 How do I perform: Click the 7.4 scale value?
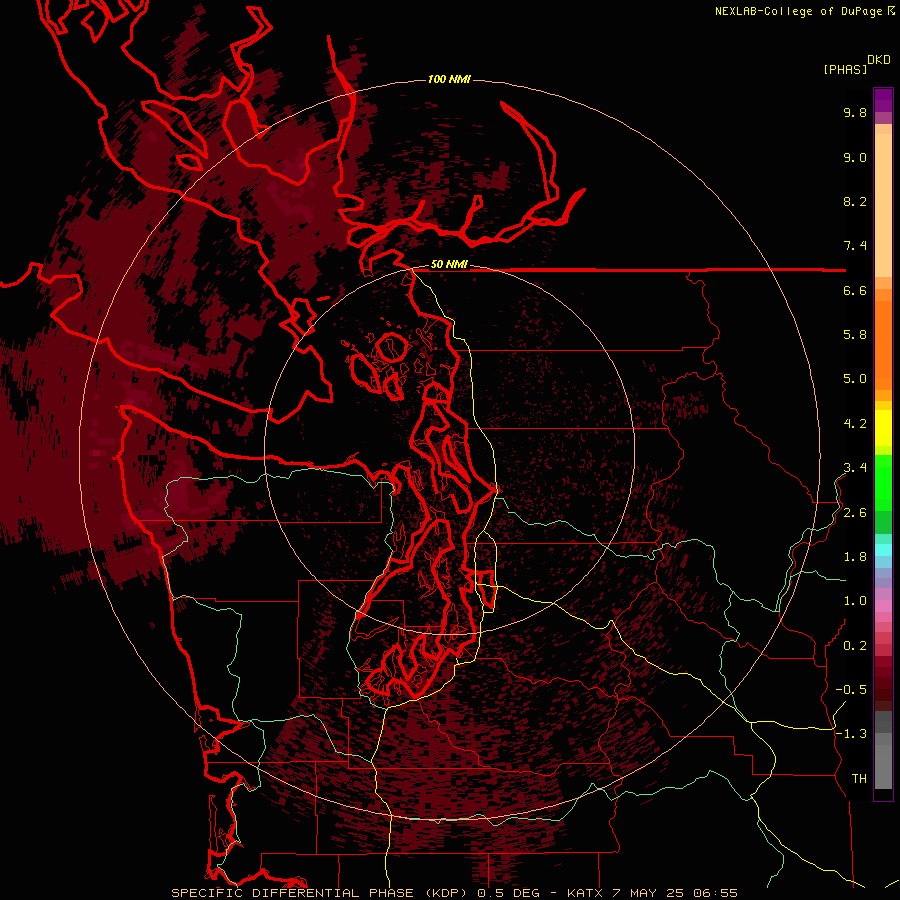tap(855, 246)
